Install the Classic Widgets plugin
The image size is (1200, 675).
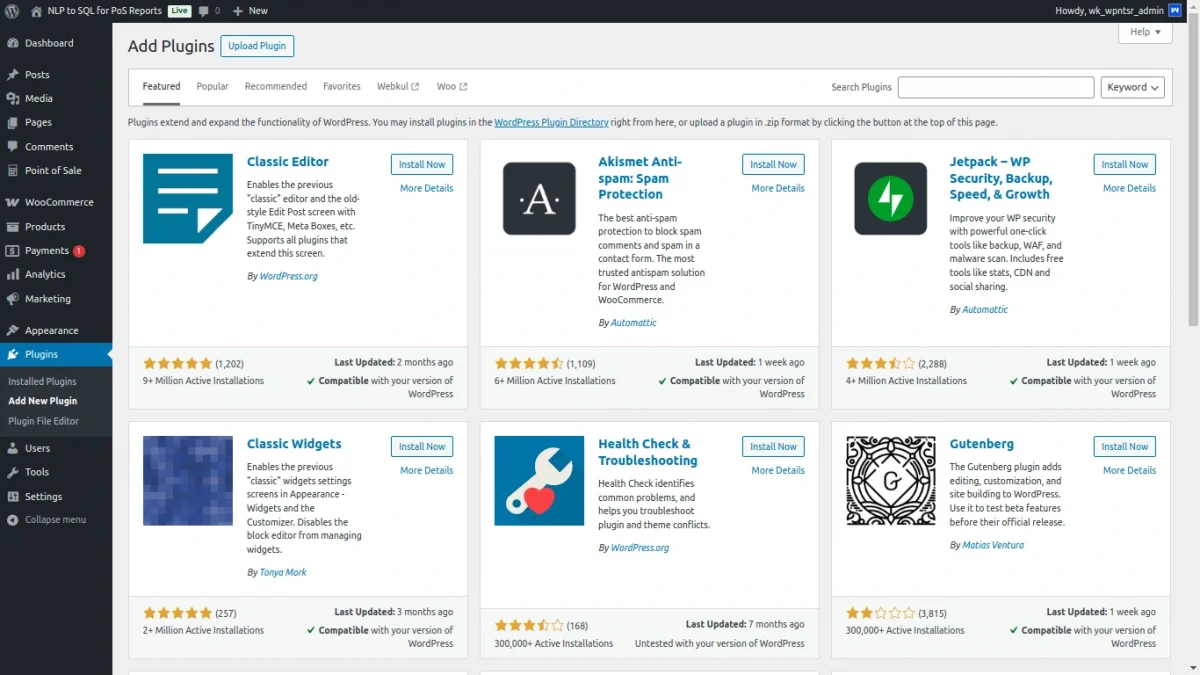[x=422, y=447]
